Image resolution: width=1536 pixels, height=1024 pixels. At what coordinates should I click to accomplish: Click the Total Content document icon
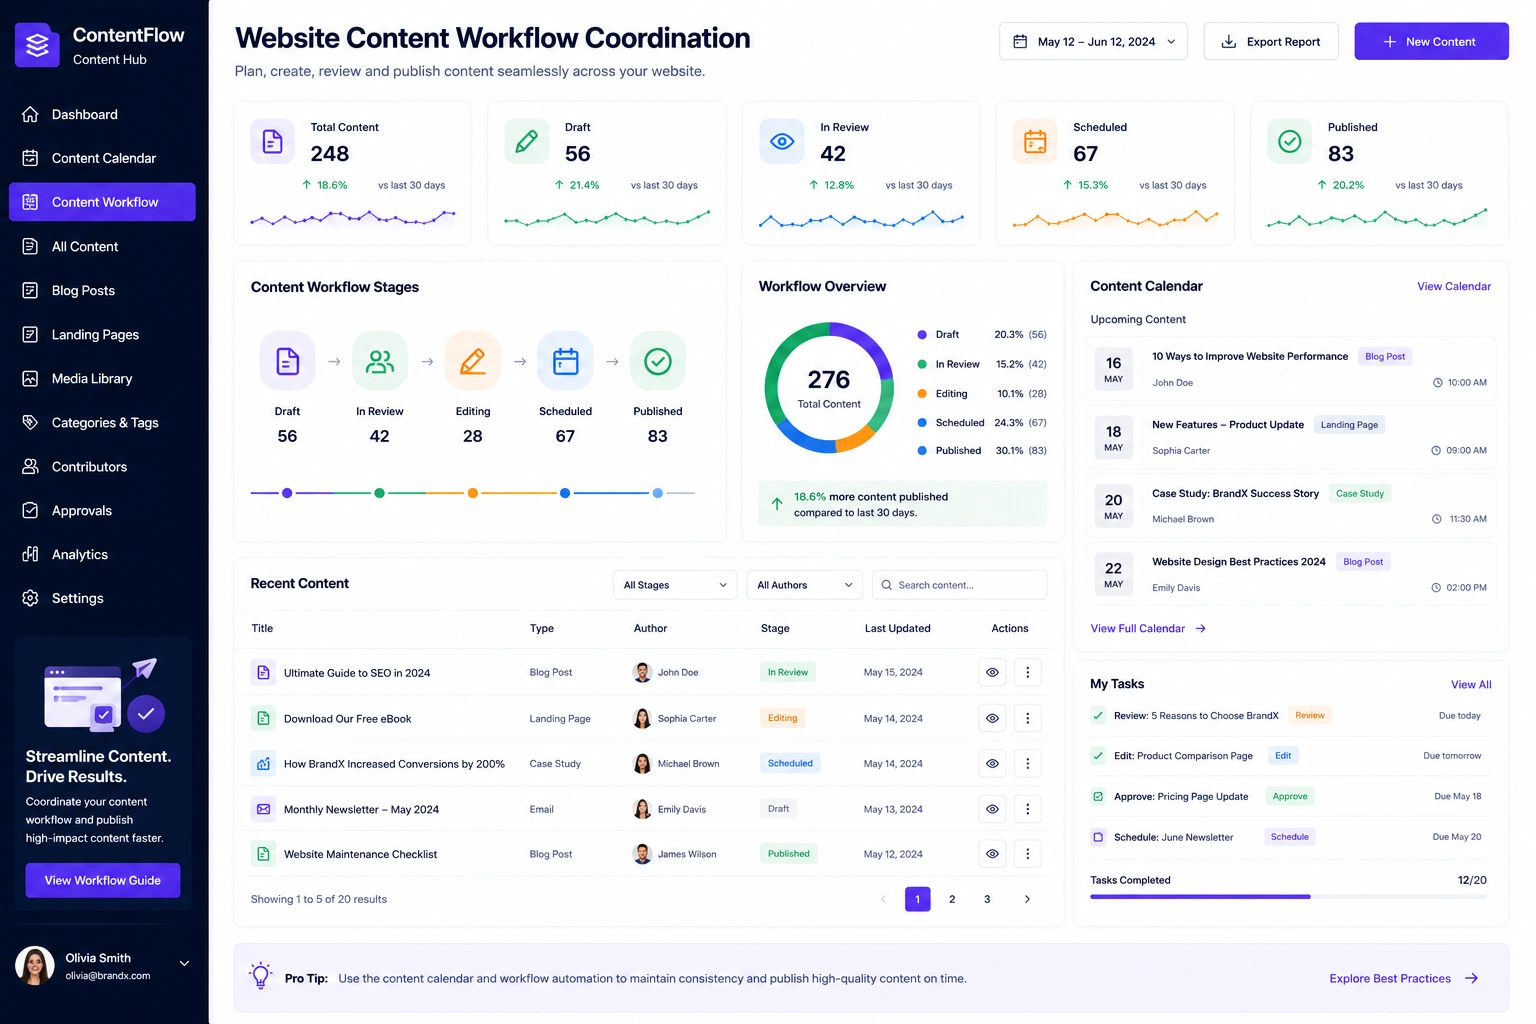click(273, 142)
